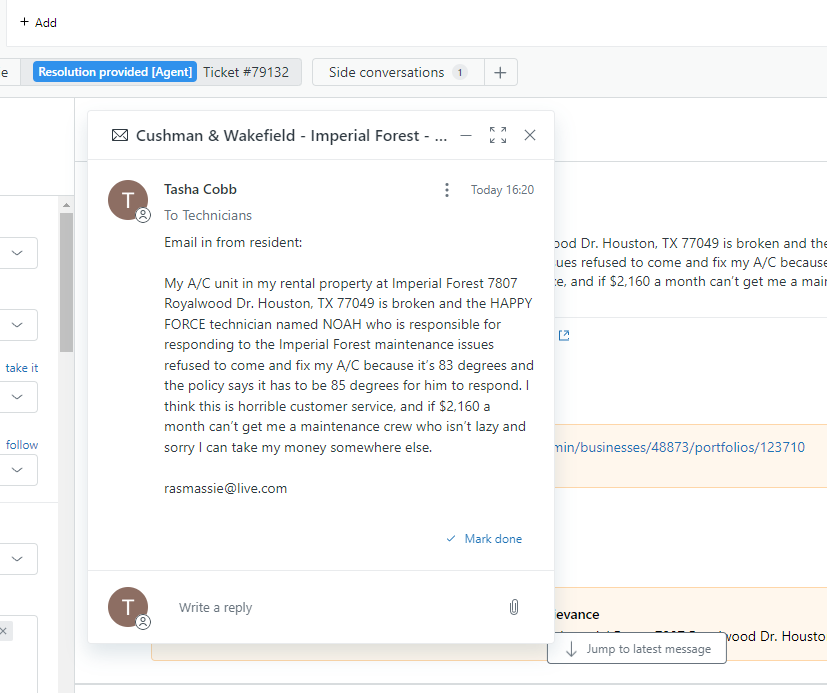Click the plus icon beside Side conversations
Screen dimensions: 827x693
[501, 72]
